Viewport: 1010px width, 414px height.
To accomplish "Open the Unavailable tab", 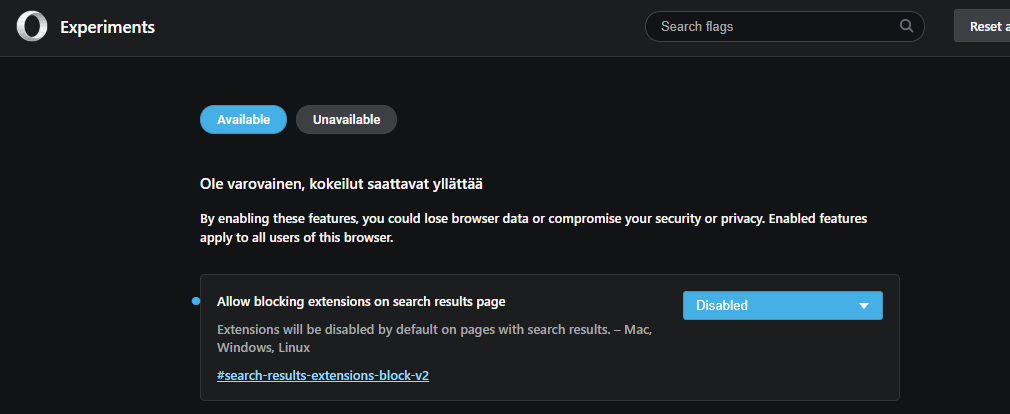I will coord(346,120).
